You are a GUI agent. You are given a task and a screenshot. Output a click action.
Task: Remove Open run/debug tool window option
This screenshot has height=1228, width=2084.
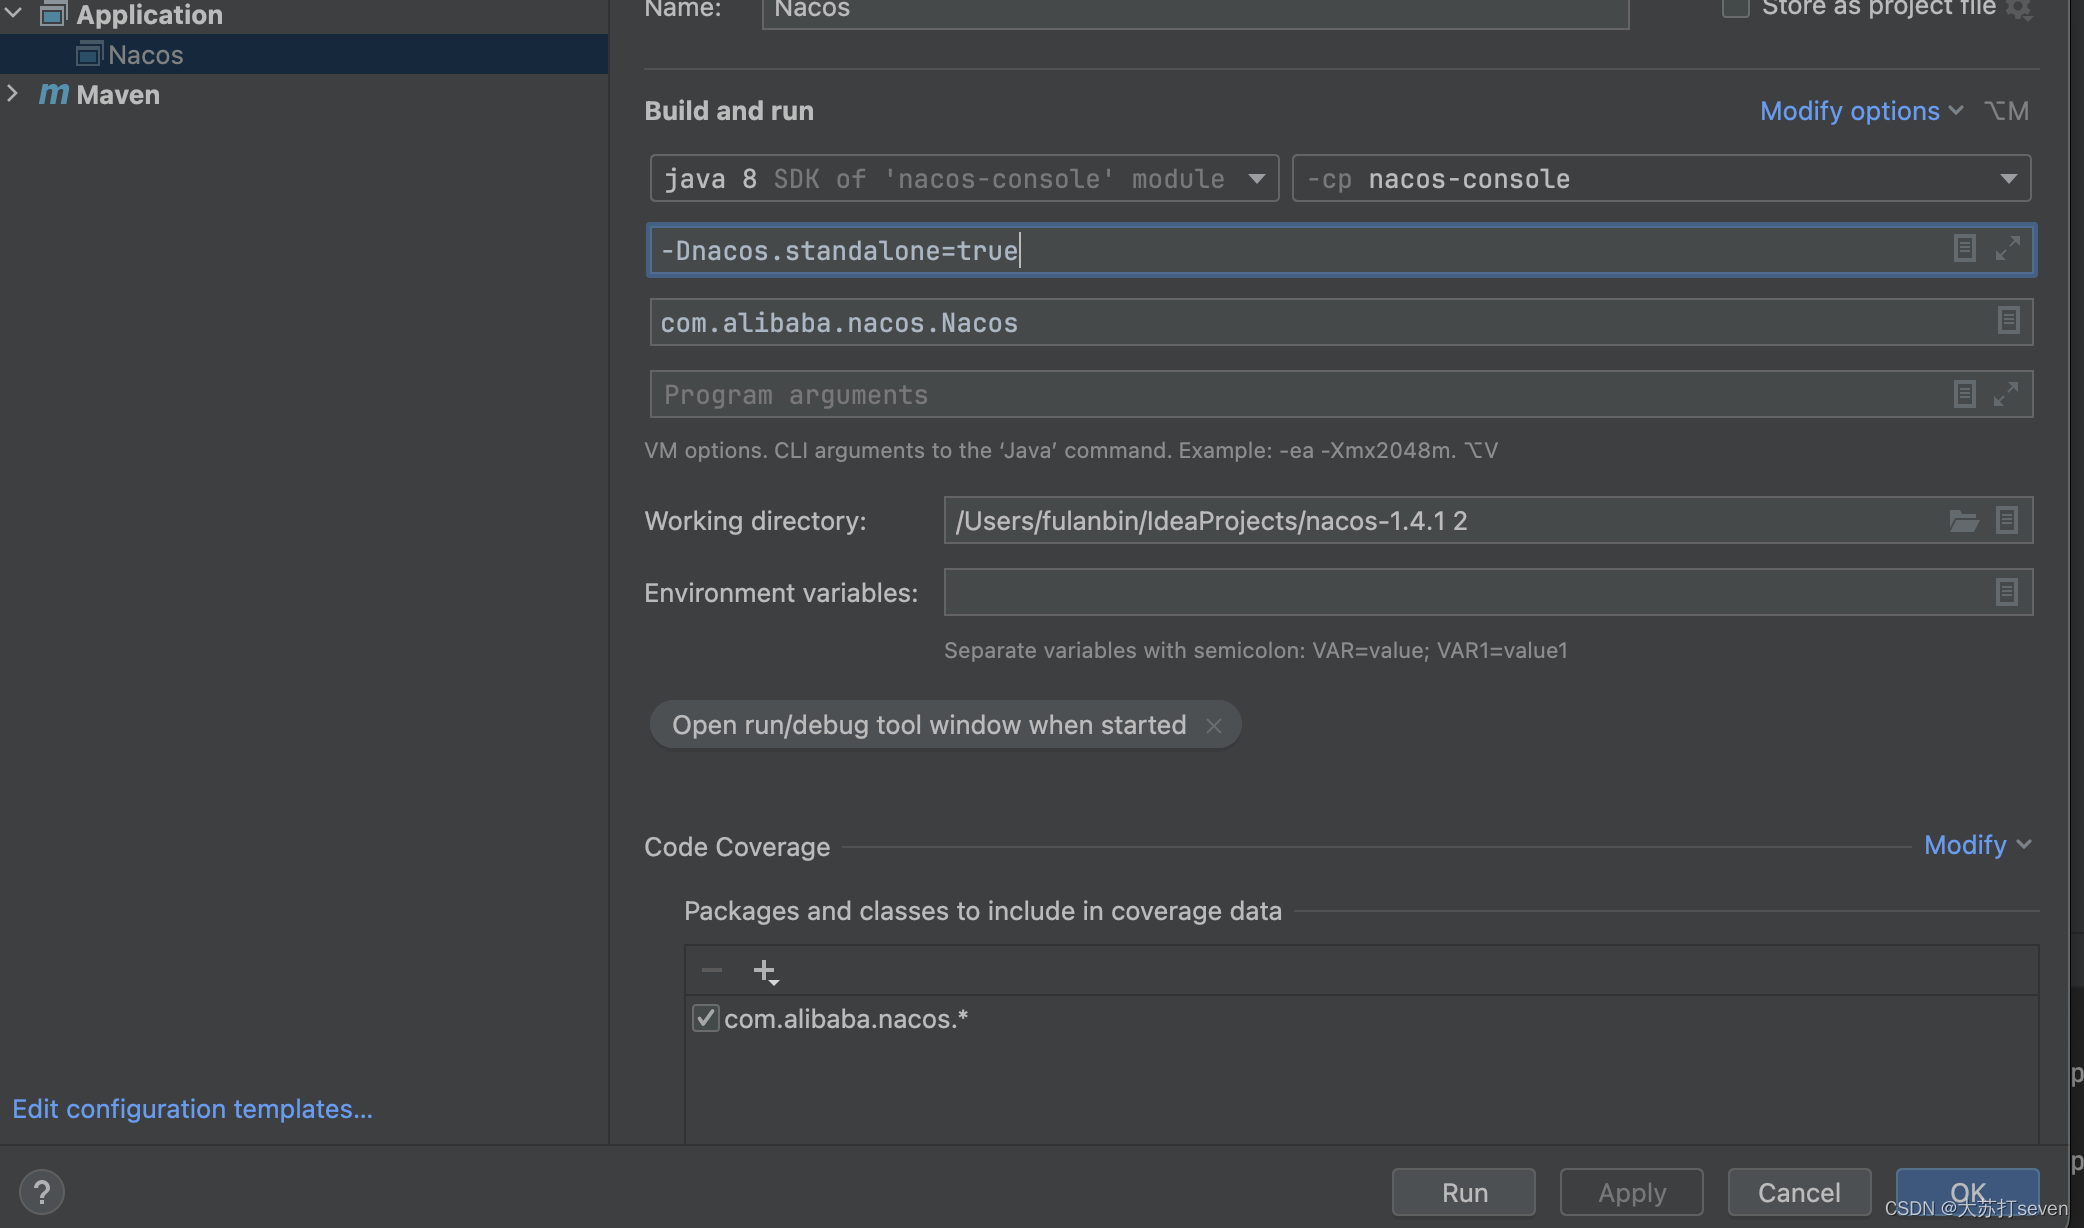pyautogui.click(x=1213, y=726)
